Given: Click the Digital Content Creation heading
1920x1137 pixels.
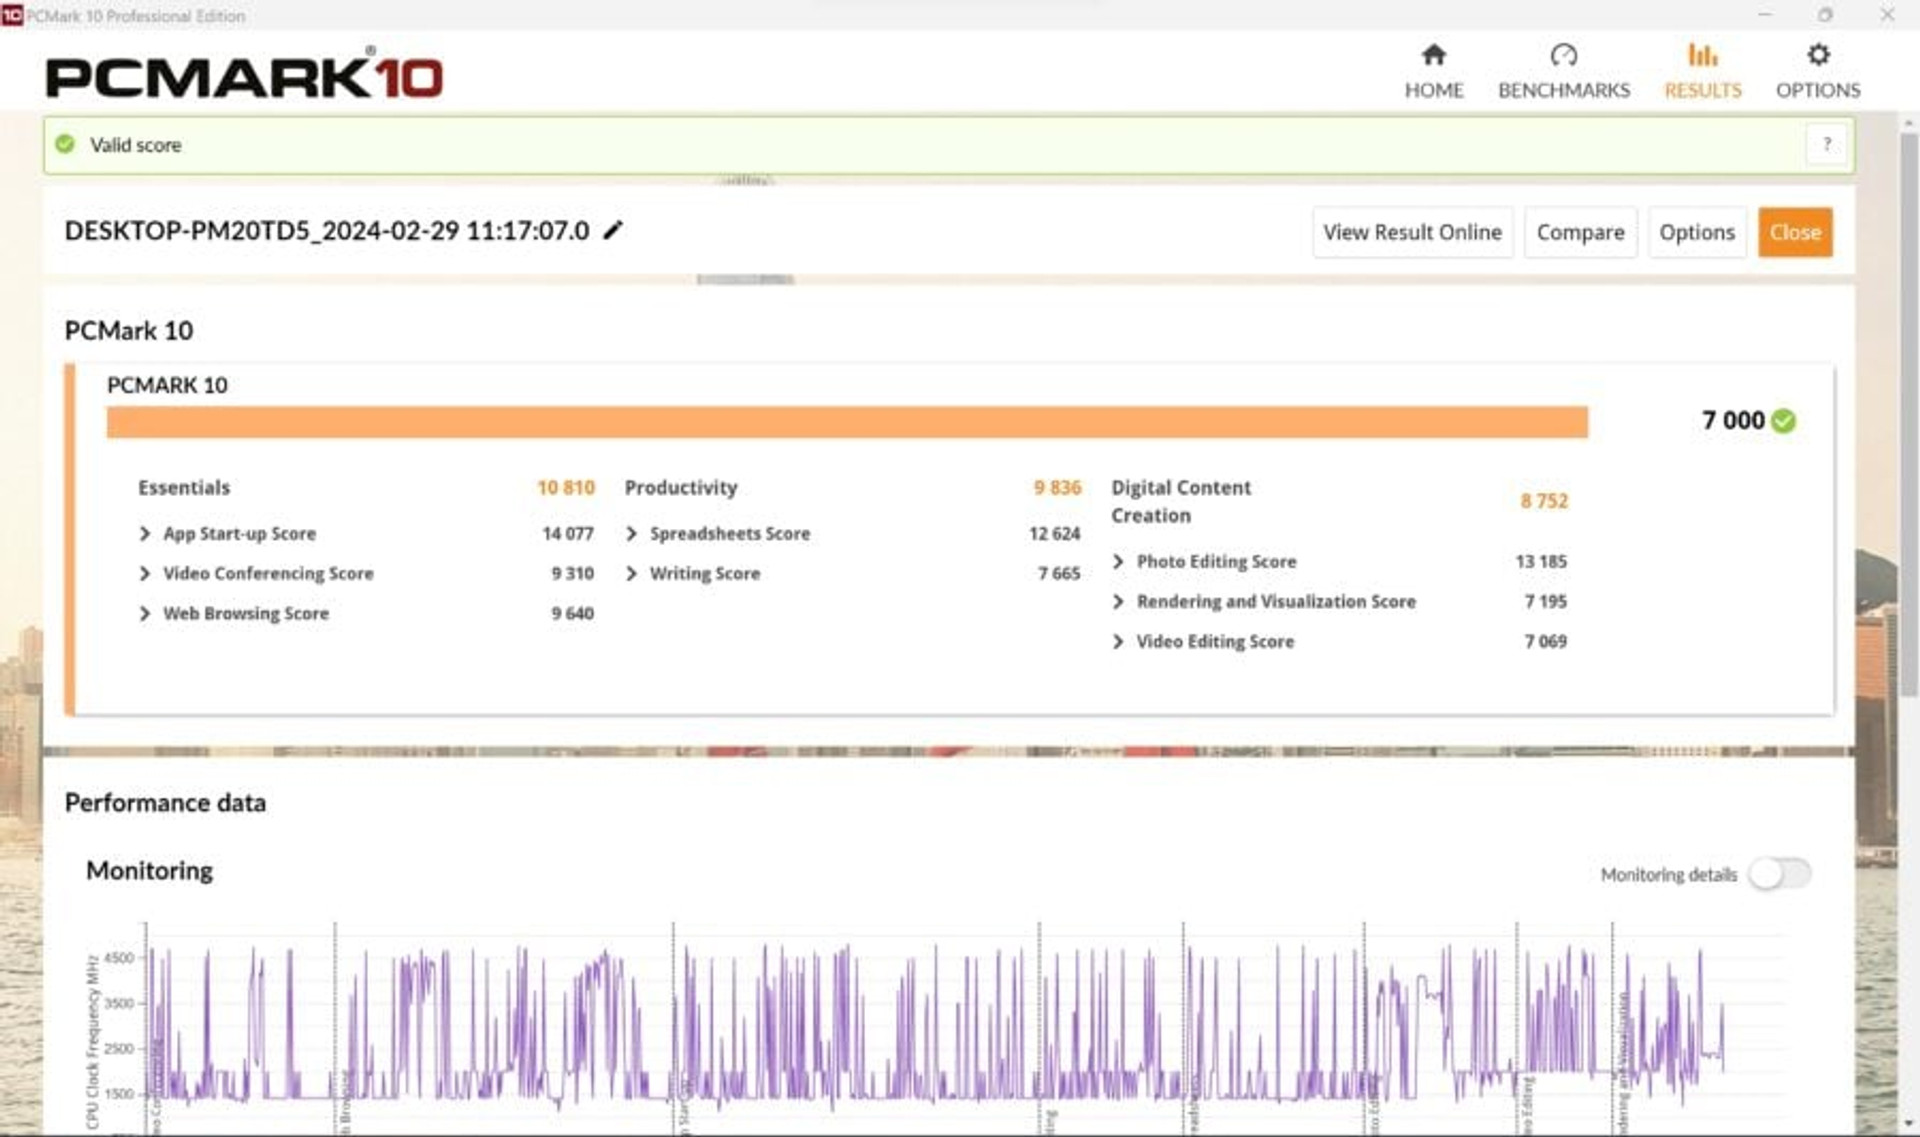Looking at the screenshot, I should pyautogui.click(x=1181, y=501).
